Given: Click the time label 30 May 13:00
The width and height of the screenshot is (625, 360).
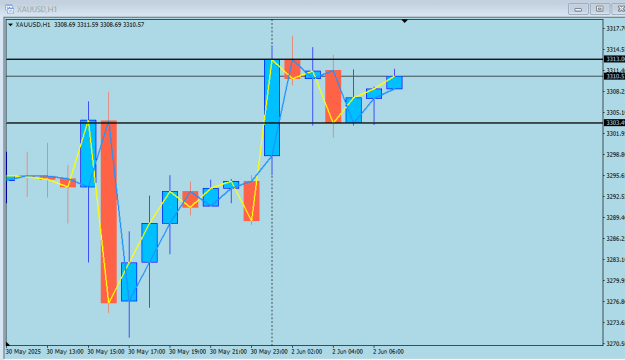Looking at the screenshot, I should pos(65,352).
